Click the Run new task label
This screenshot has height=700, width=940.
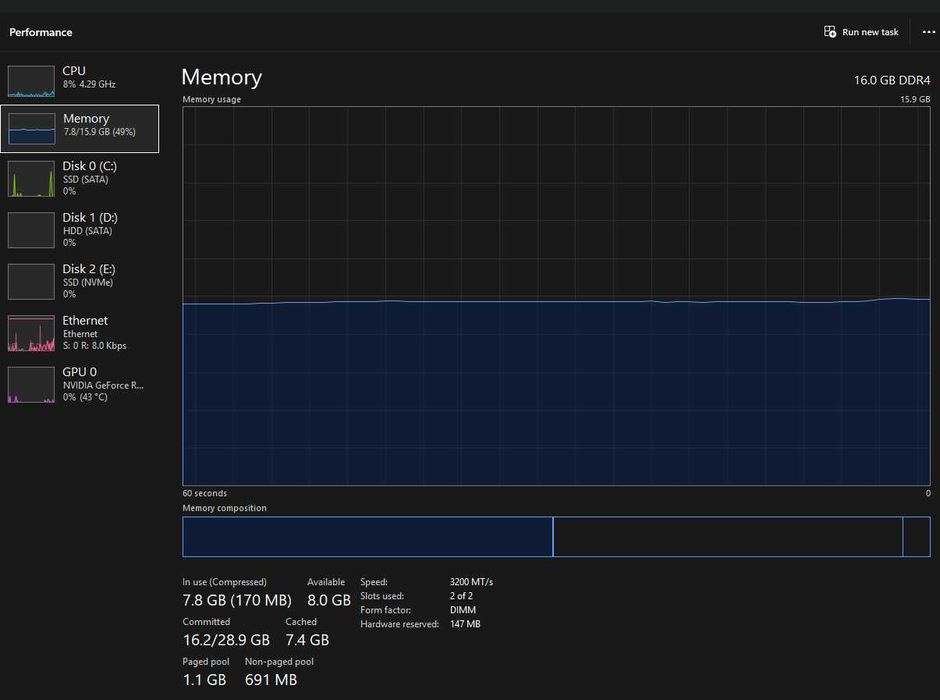point(870,32)
